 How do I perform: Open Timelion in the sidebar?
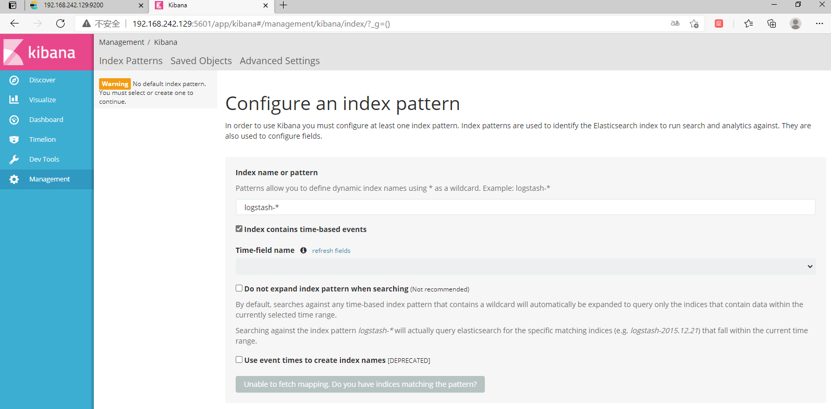42,140
